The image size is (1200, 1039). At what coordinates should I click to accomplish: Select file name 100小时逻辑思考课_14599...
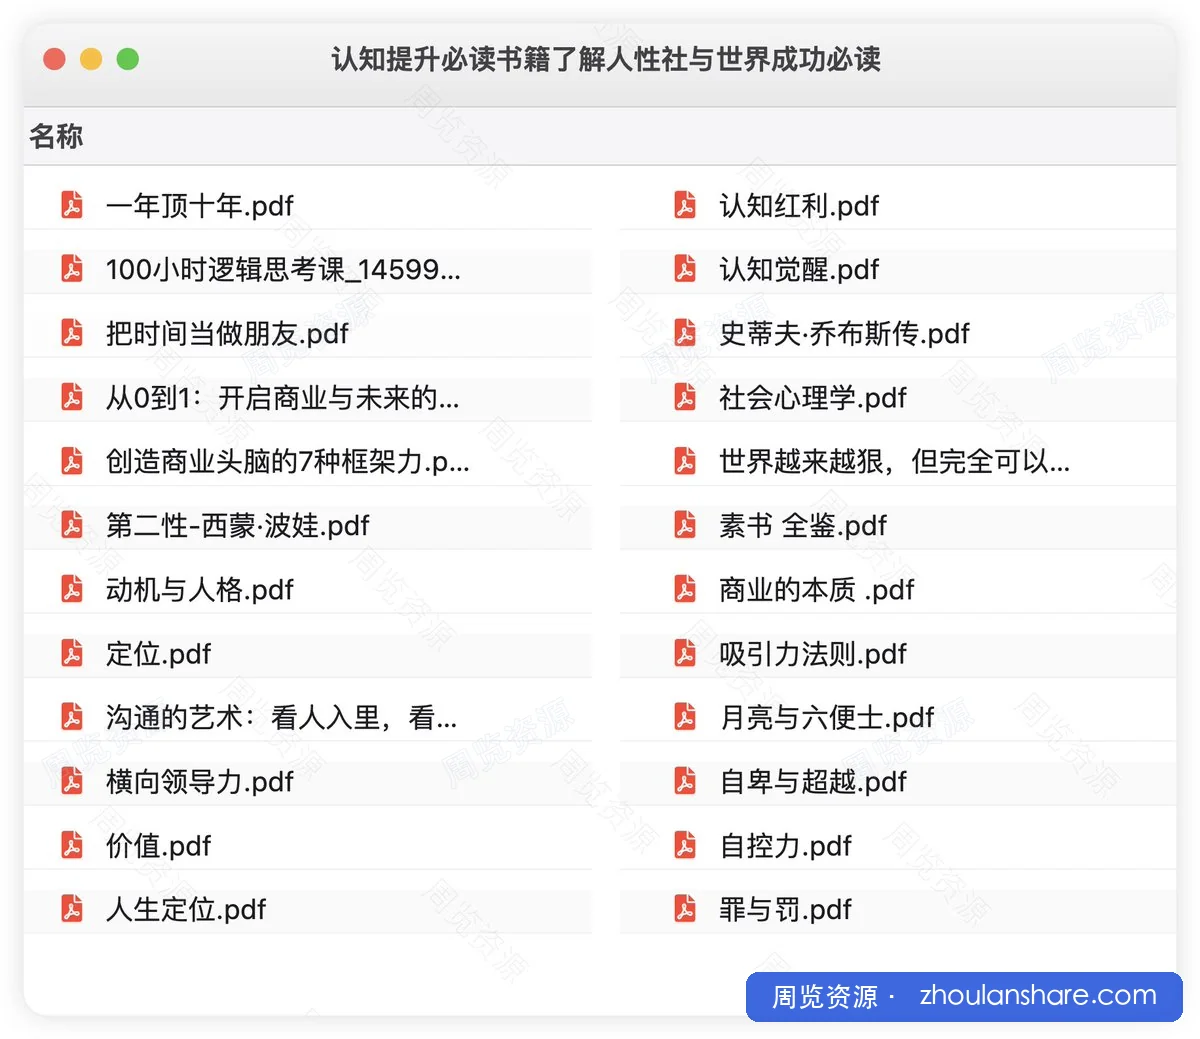[283, 270]
